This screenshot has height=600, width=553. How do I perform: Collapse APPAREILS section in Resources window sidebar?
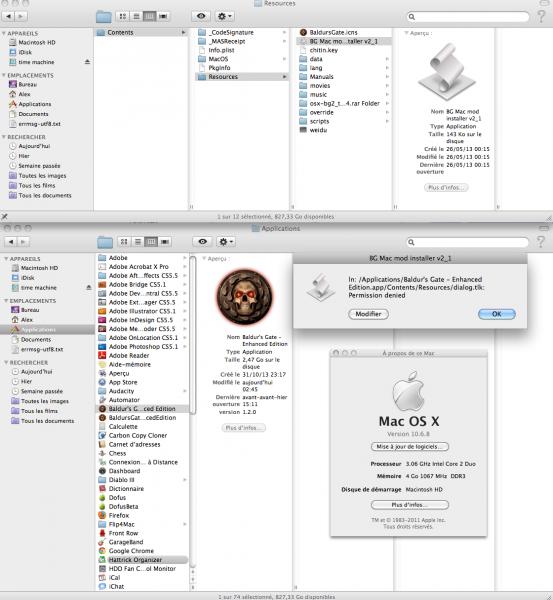pyautogui.click(x=4, y=33)
